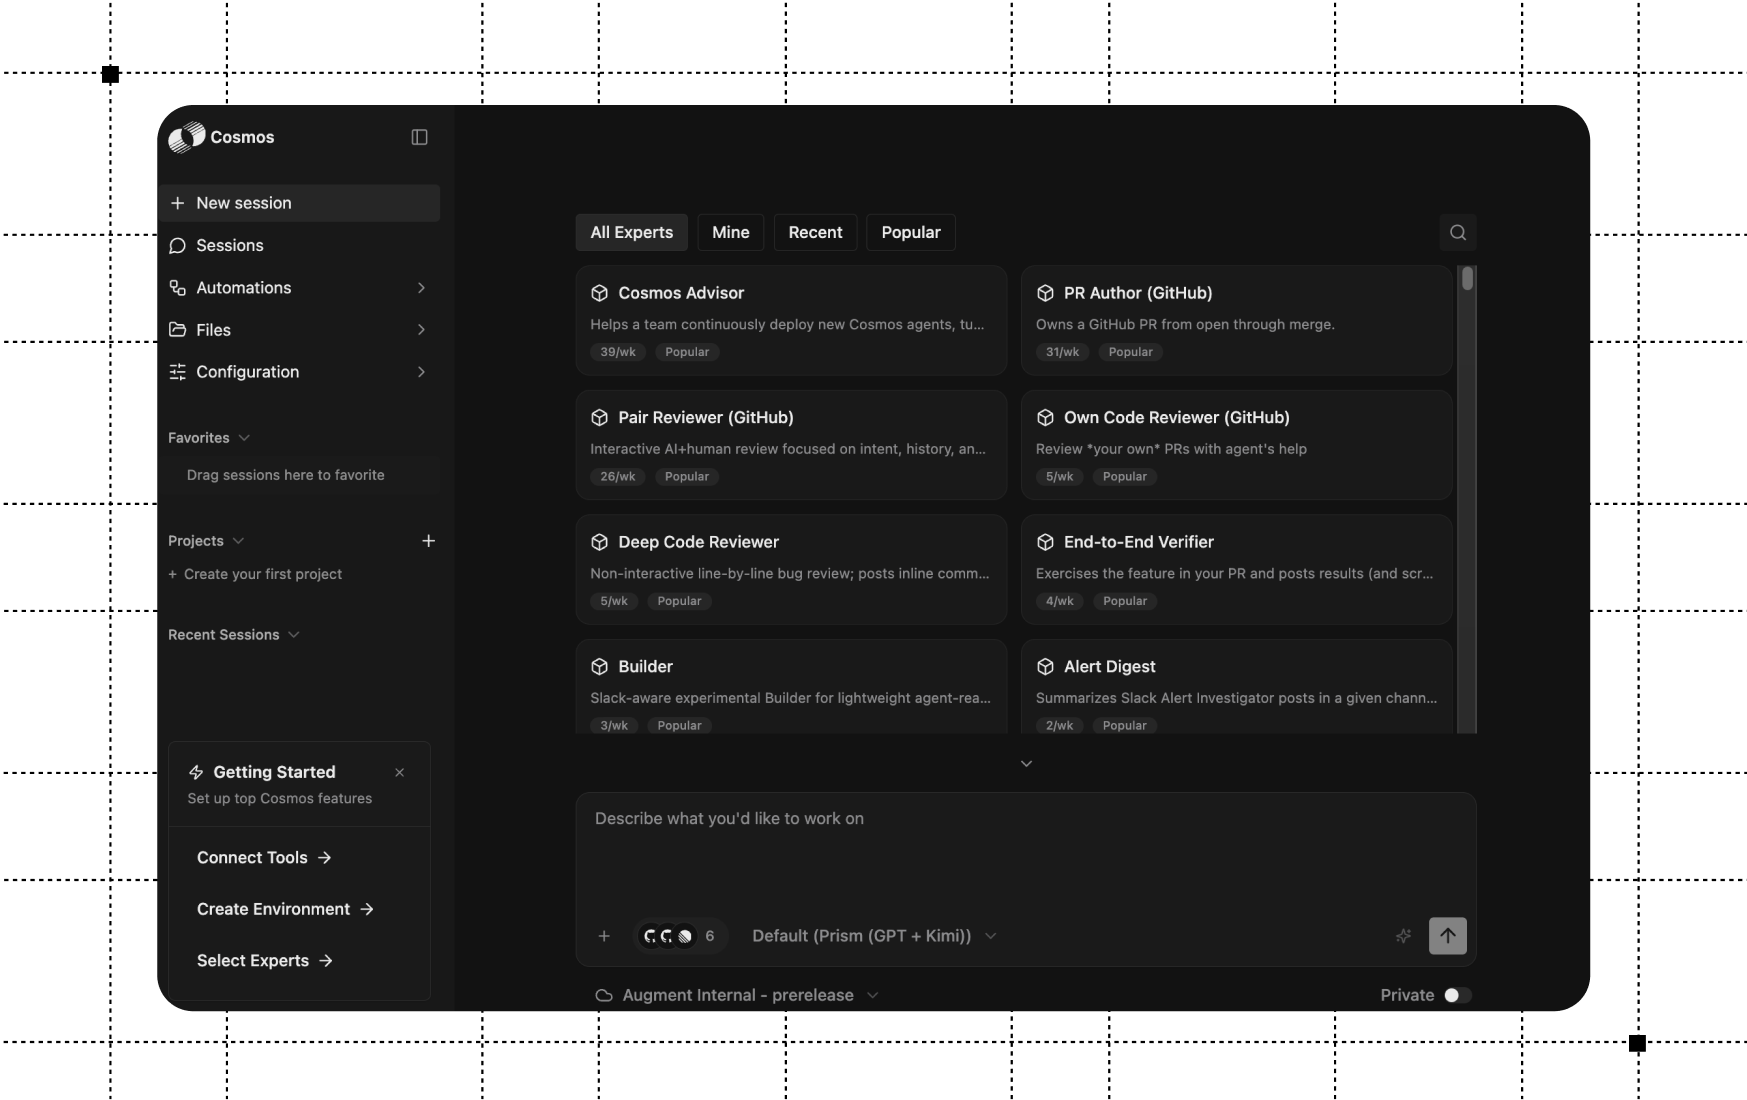Click the Set up top Cosmos features text

[280, 799]
